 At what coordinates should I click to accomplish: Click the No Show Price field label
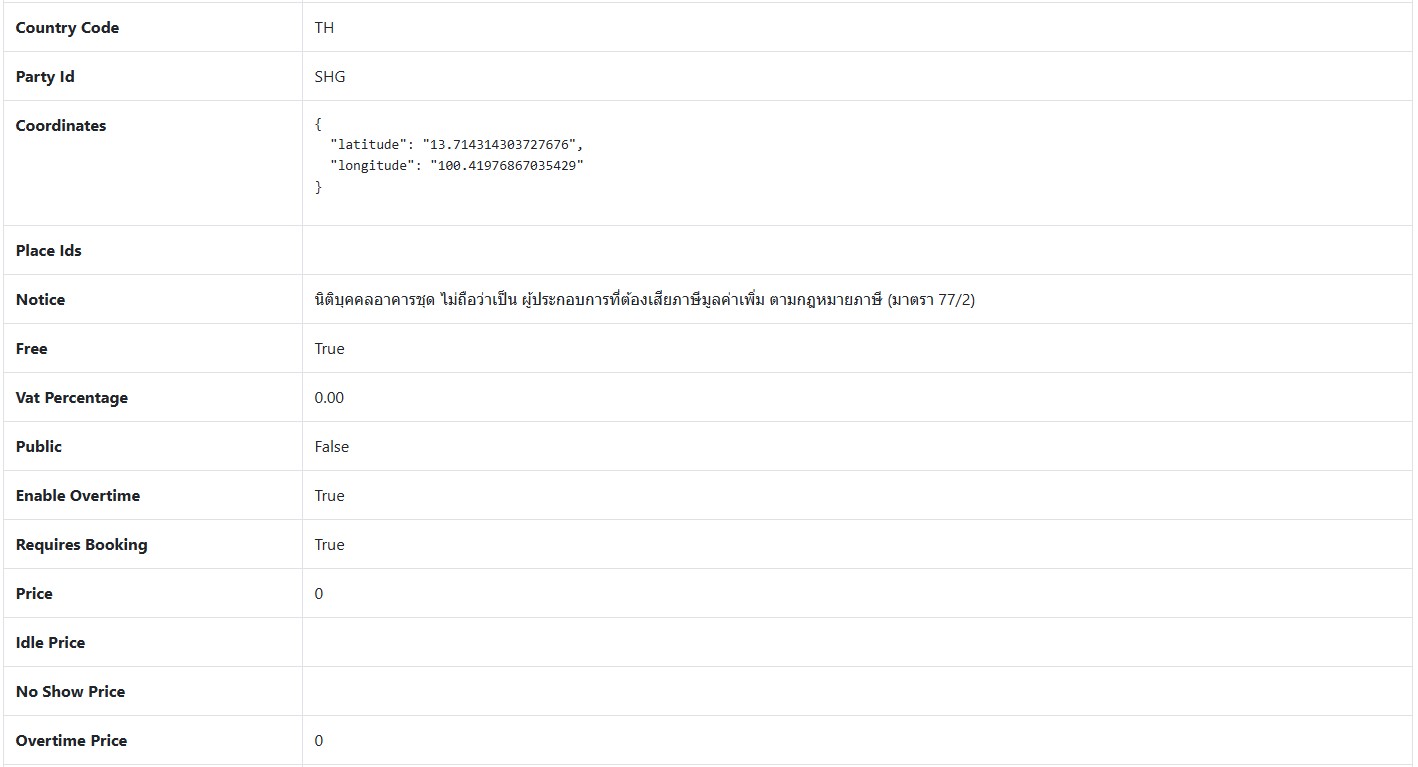point(70,692)
